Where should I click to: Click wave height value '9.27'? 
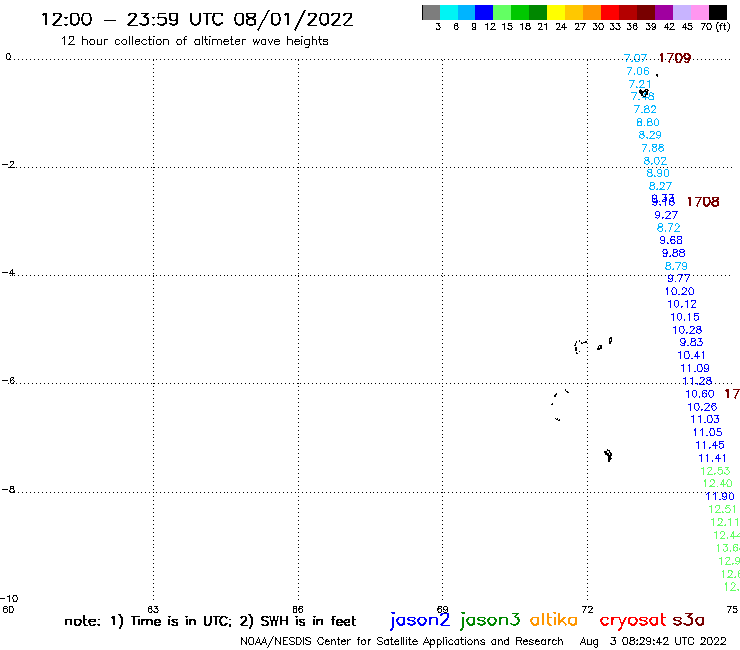[666, 215]
